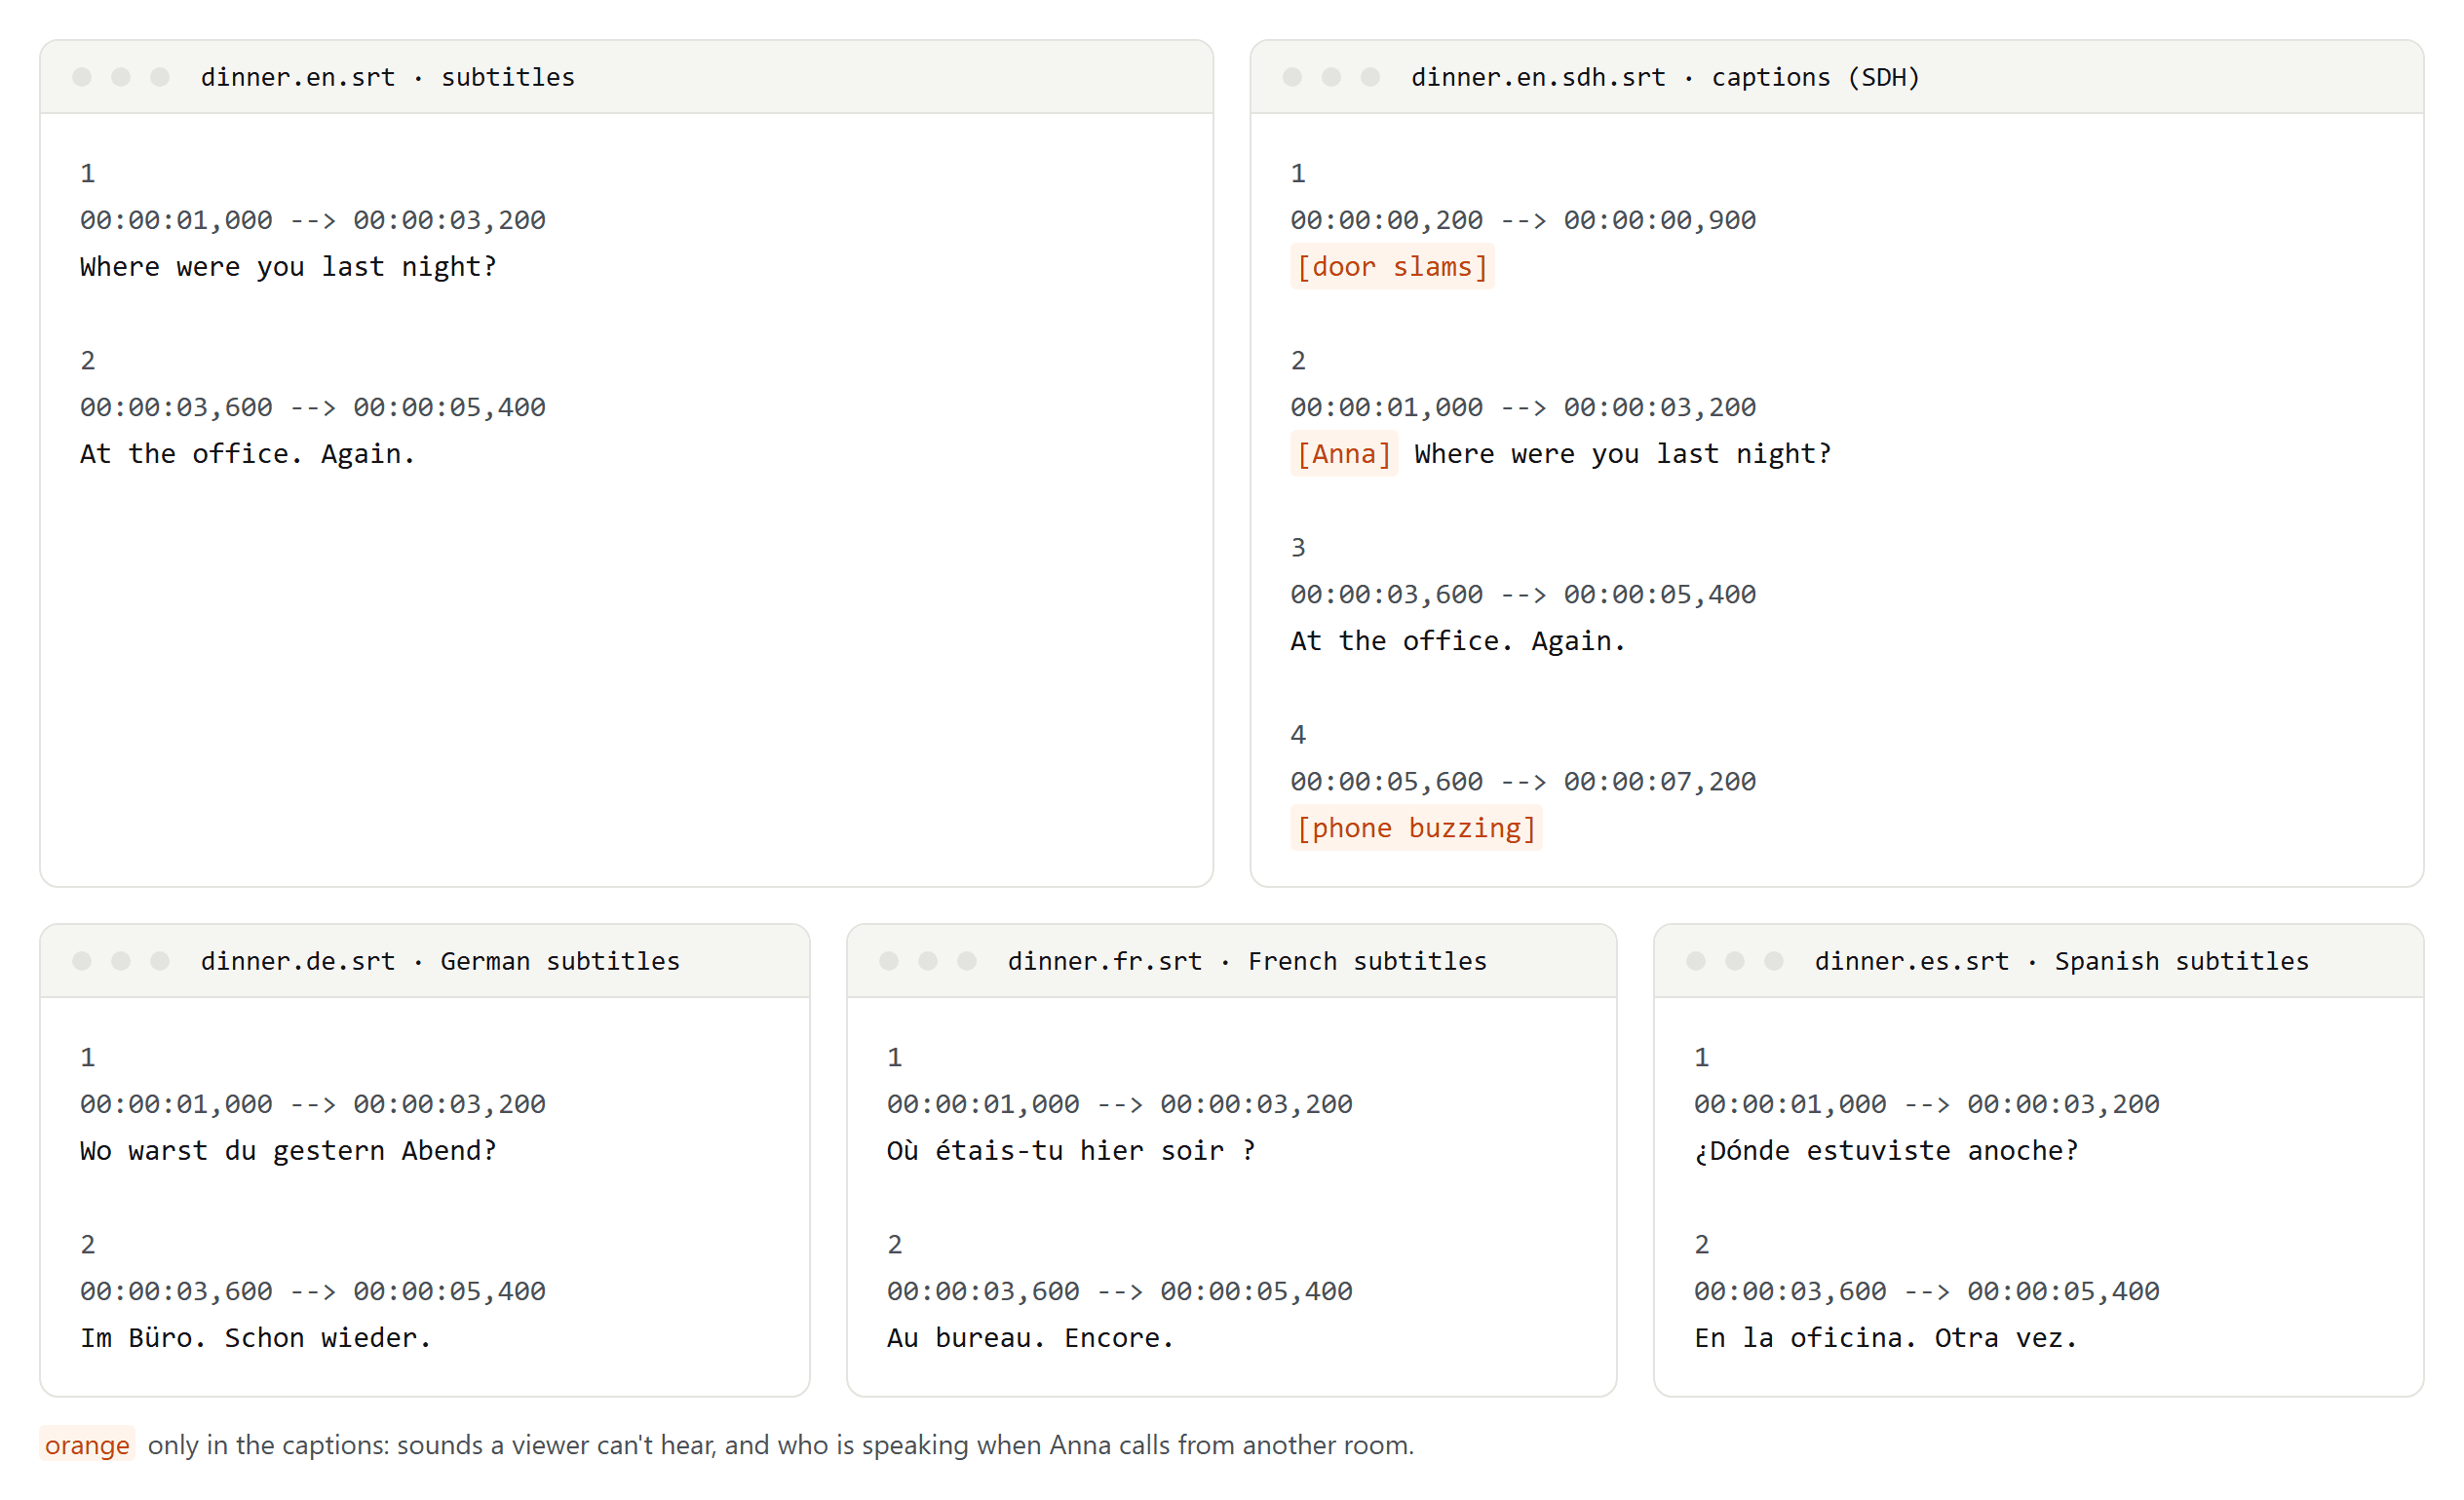
Task: Select the cue 2 timestamp in dinner.en.srt
Action: pyautogui.click(x=313, y=407)
